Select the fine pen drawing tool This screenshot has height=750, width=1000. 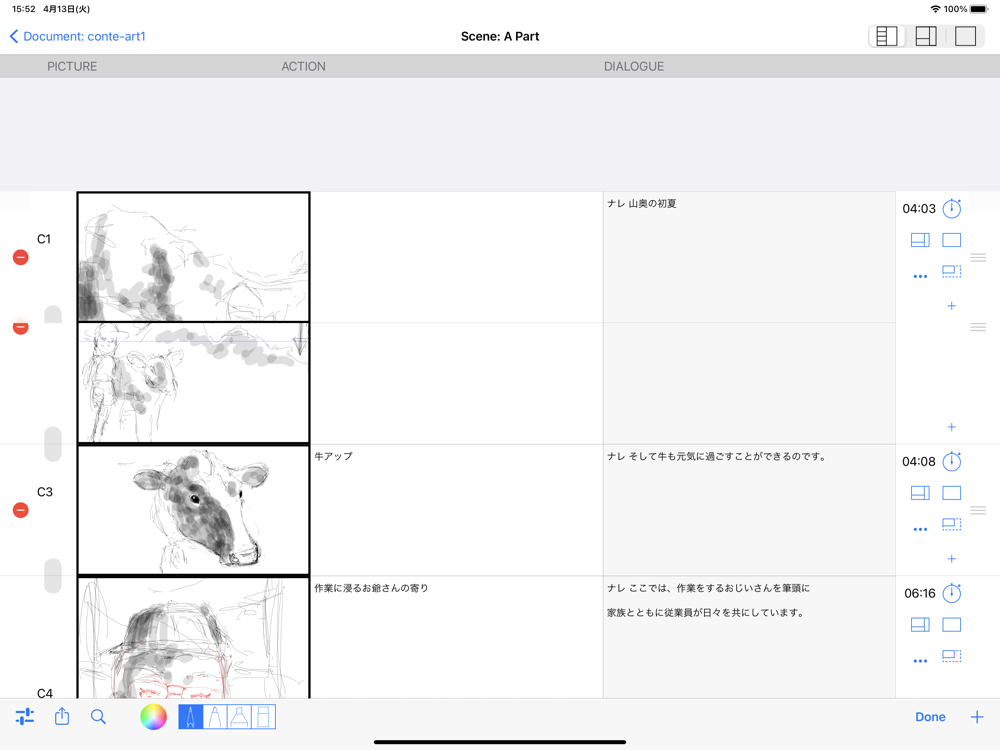coord(191,717)
